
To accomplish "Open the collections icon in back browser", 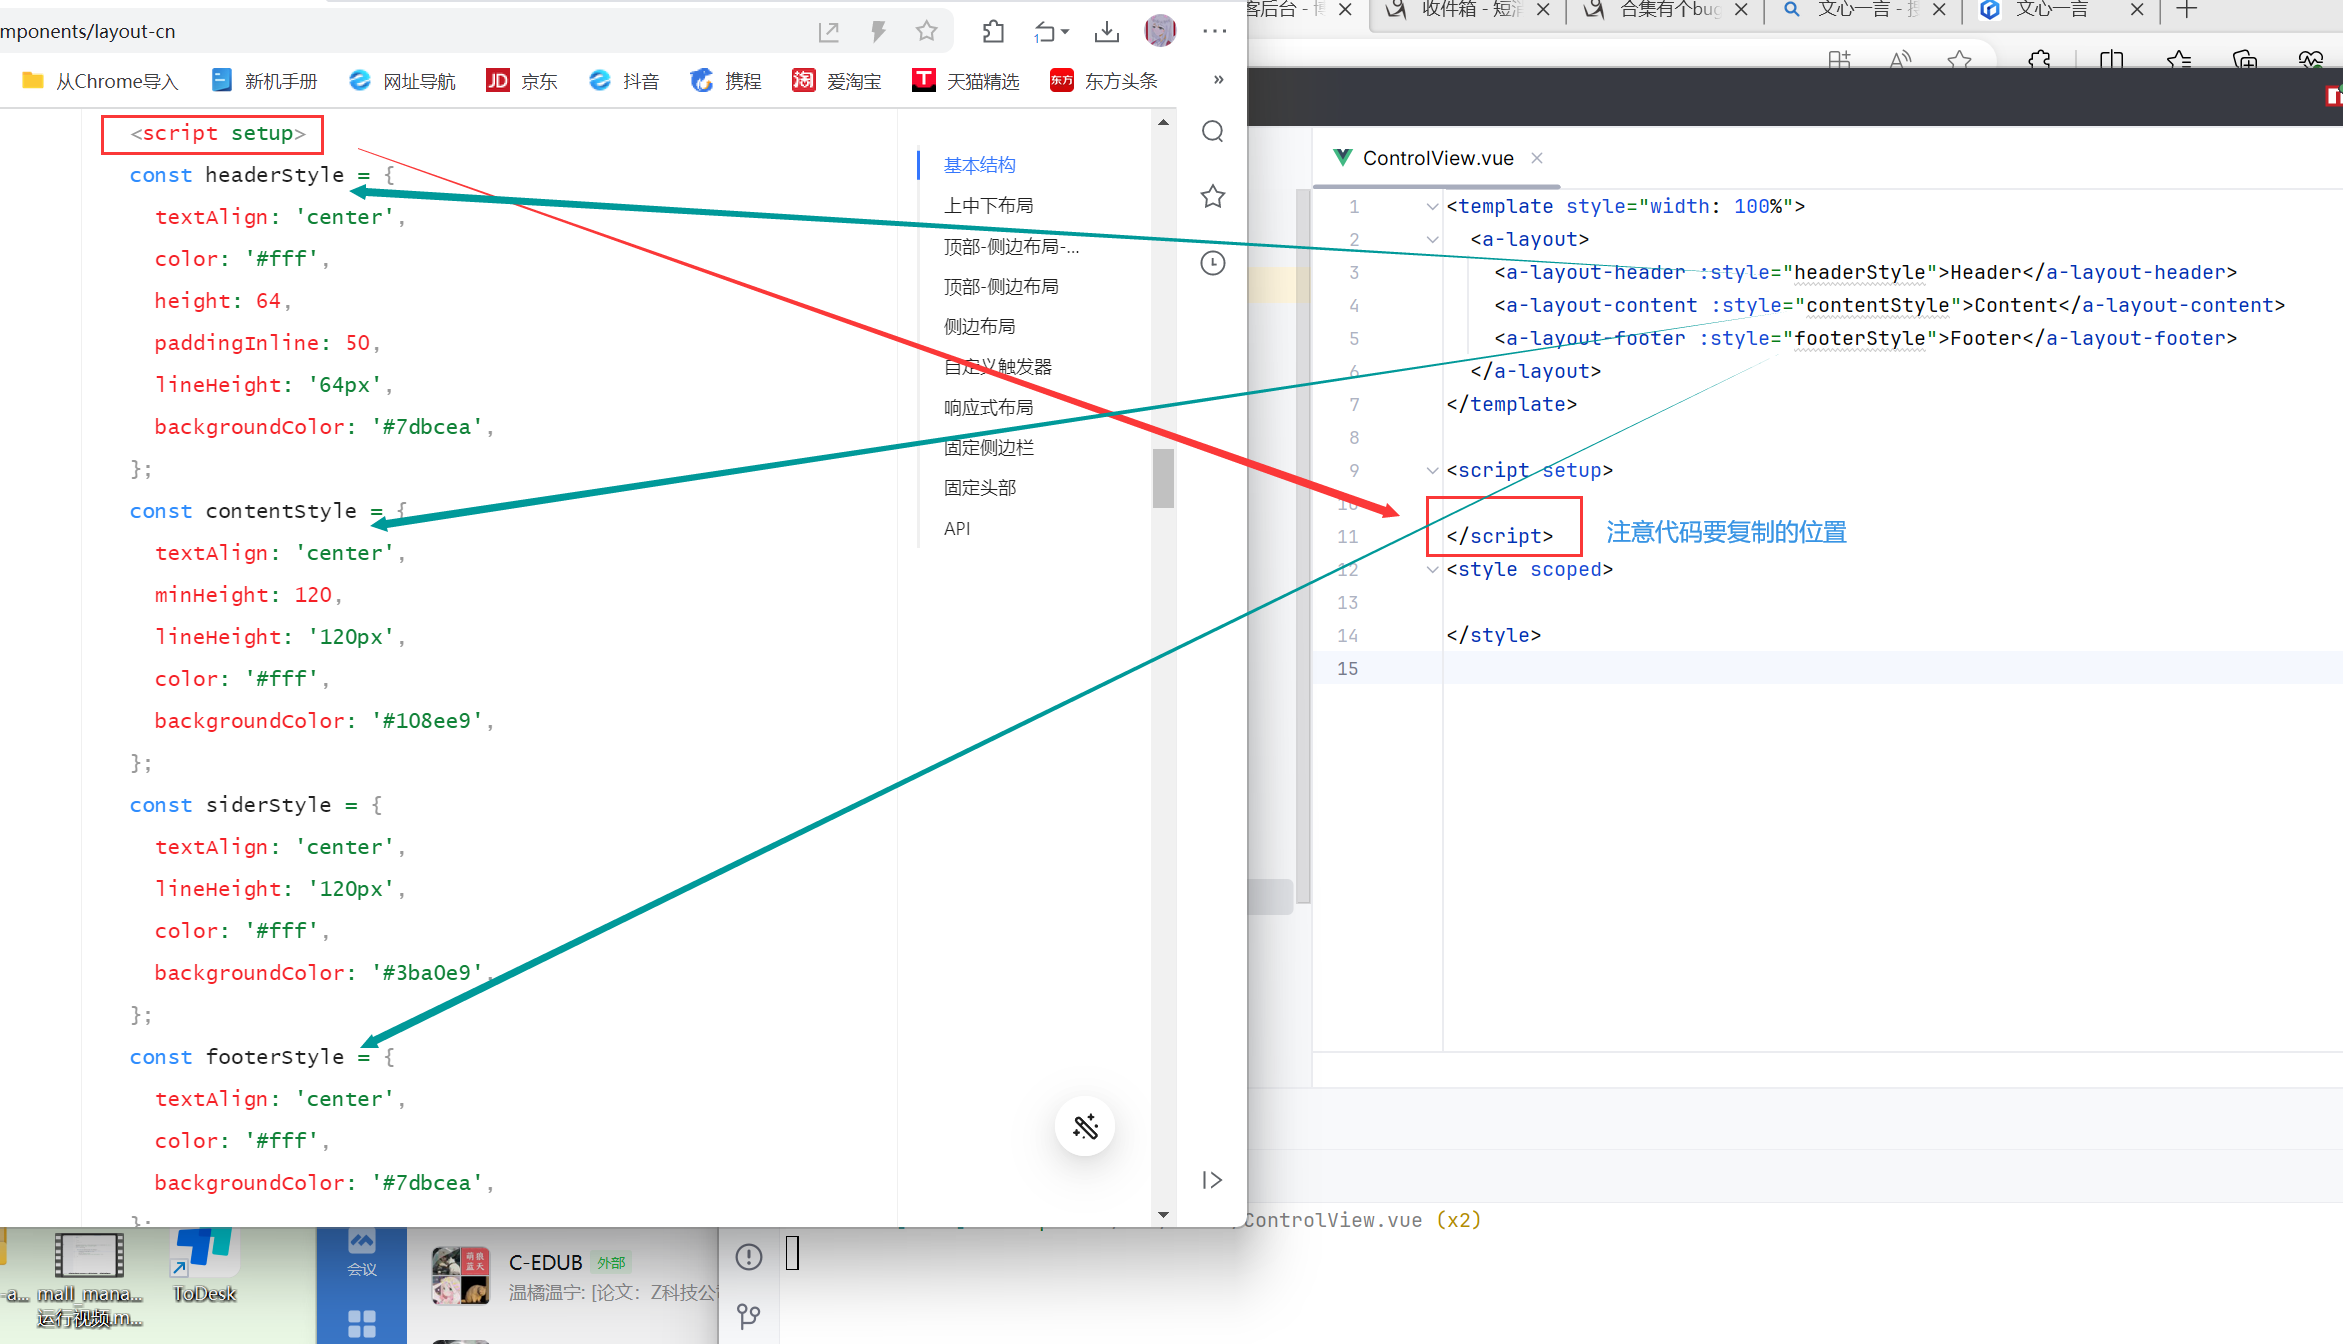I will tap(2245, 60).
